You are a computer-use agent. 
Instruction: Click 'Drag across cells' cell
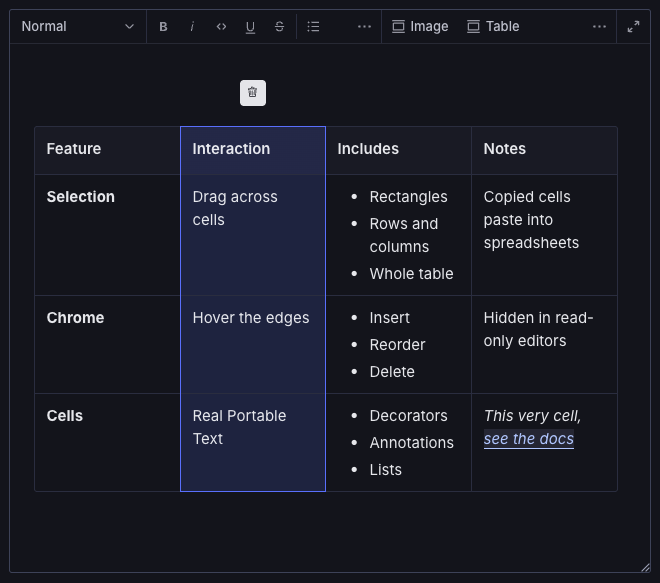253,235
